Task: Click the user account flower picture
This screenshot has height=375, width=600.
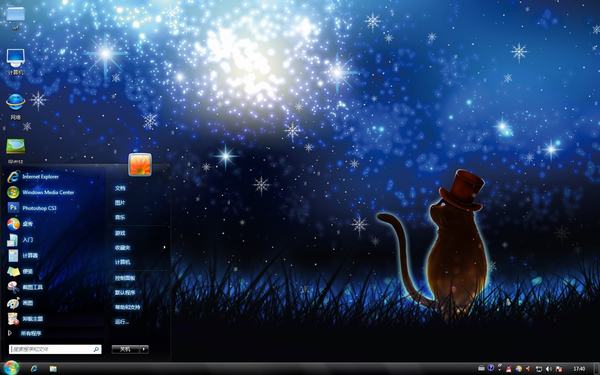Action: pos(140,165)
